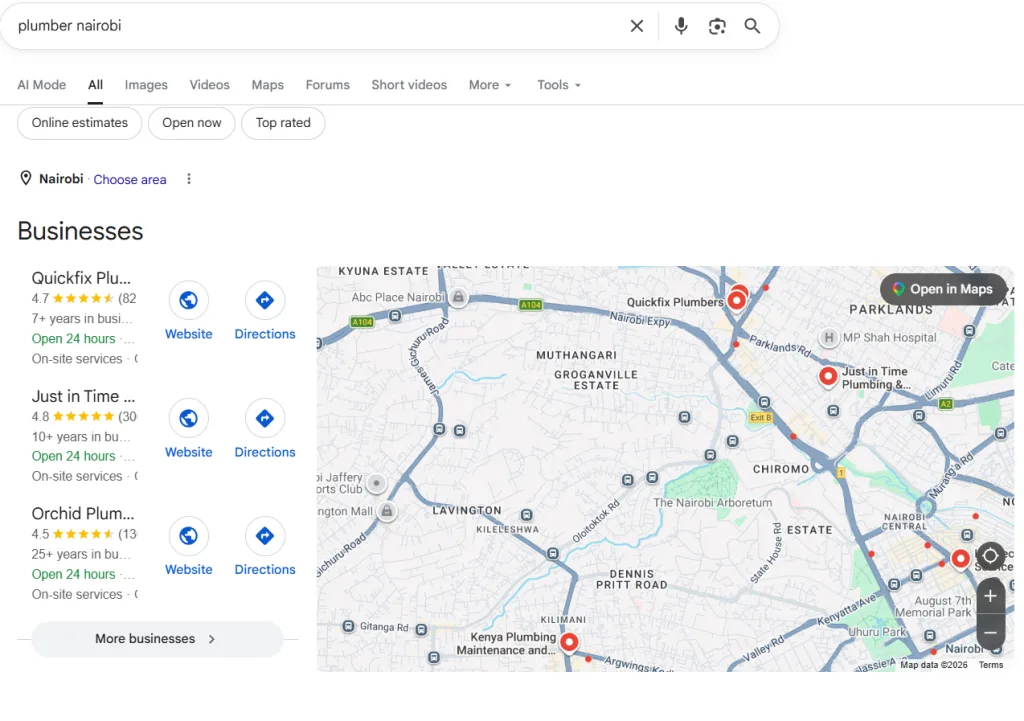
Task: Start voice search with the microphone icon
Action: coord(680,26)
